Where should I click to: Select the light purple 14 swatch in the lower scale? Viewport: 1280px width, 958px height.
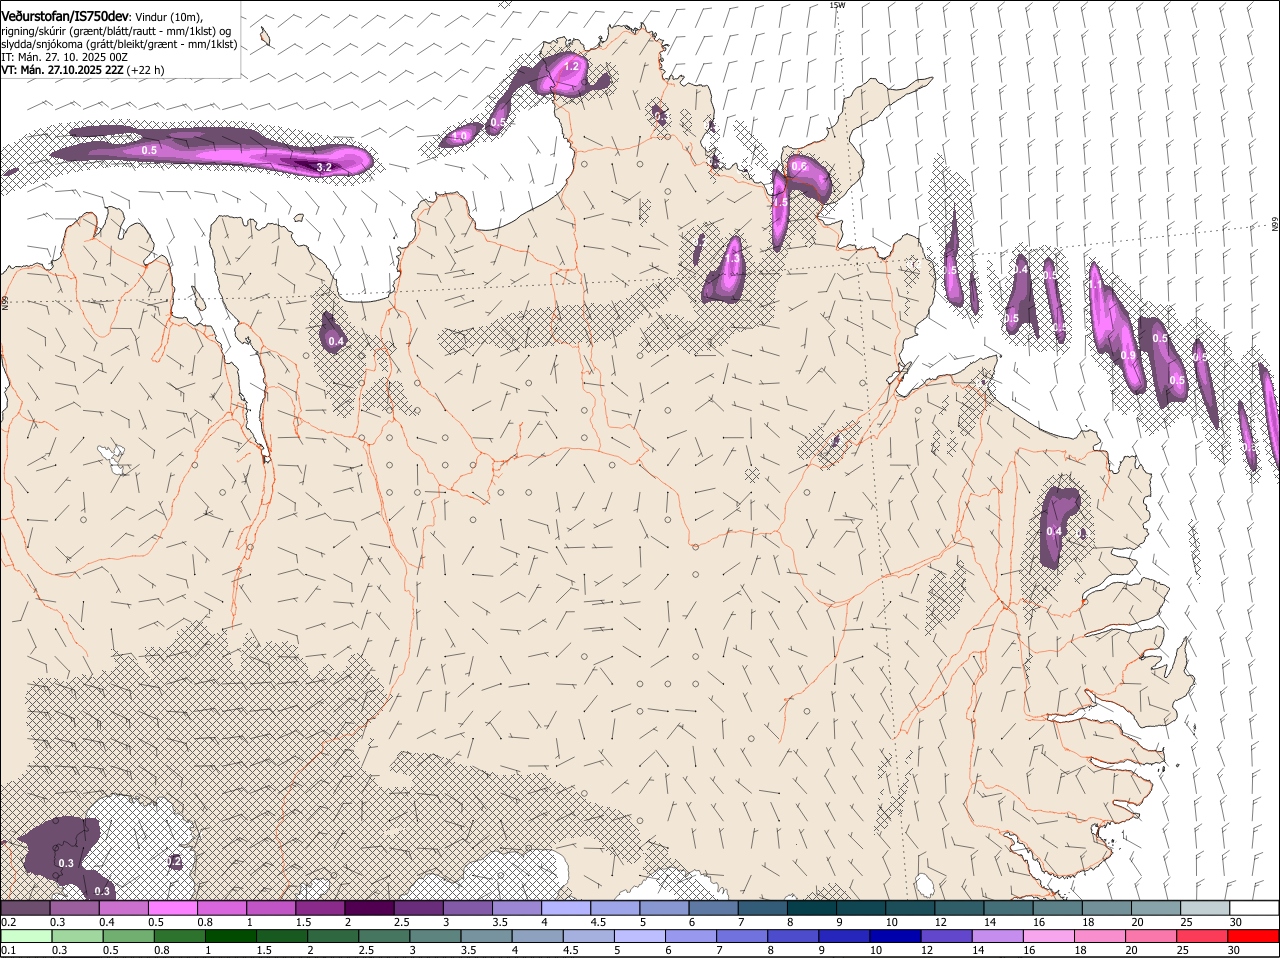point(996,937)
